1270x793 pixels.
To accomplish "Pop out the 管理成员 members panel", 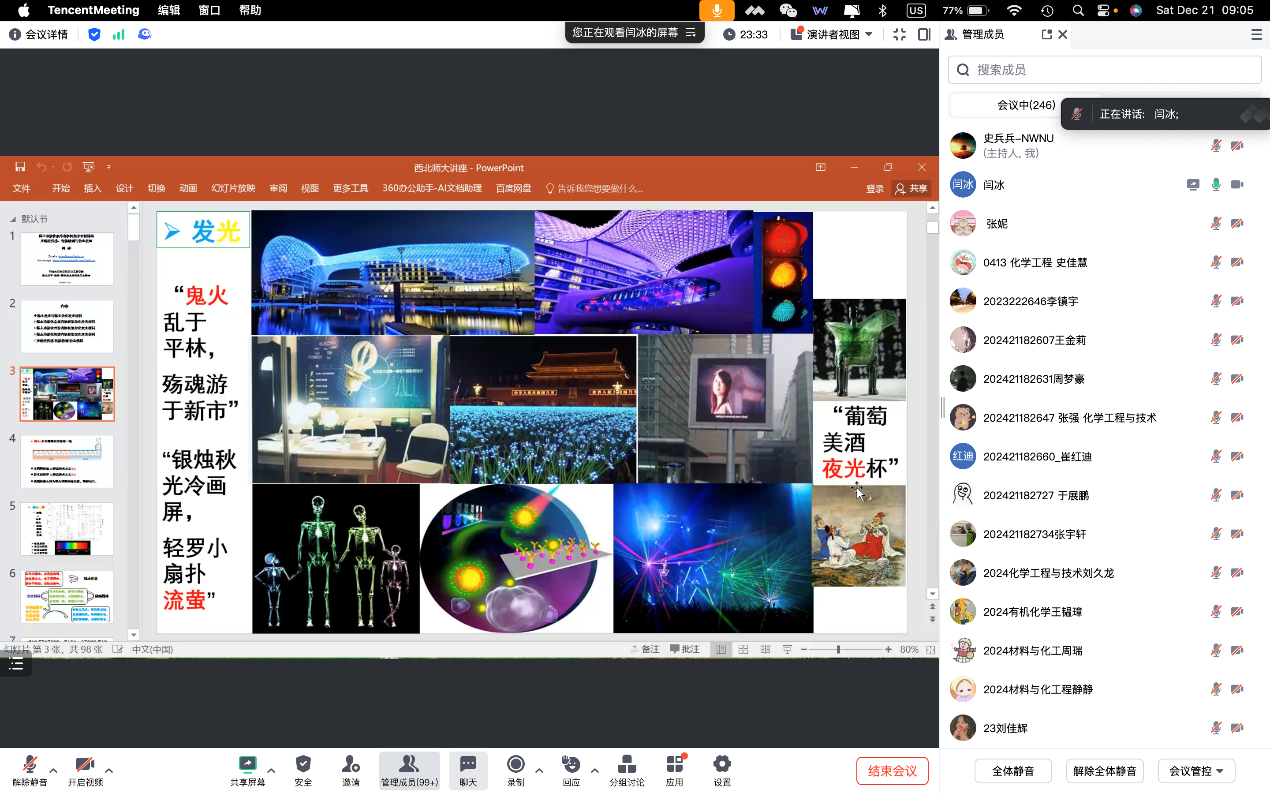I will pos(1046,34).
